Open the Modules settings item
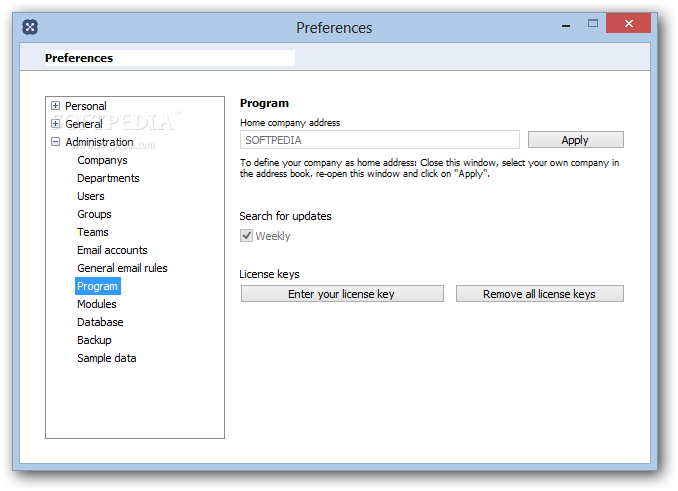The height and width of the screenshot is (491, 678). tap(97, 304)
